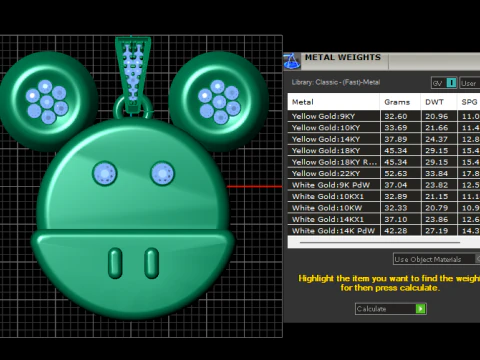Select the Yellow Gold:14KY row
This screenshot has width=480, height=360.
point(384,139)
